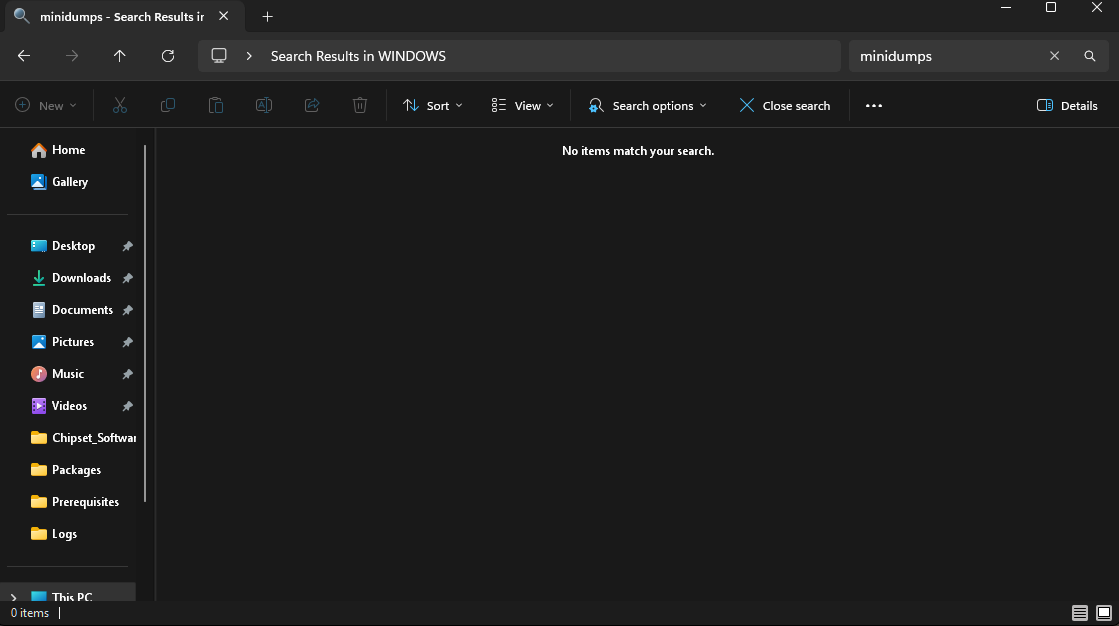Unpin Downloads using its pin icon
1119x626 pixels.
[128, 278]
